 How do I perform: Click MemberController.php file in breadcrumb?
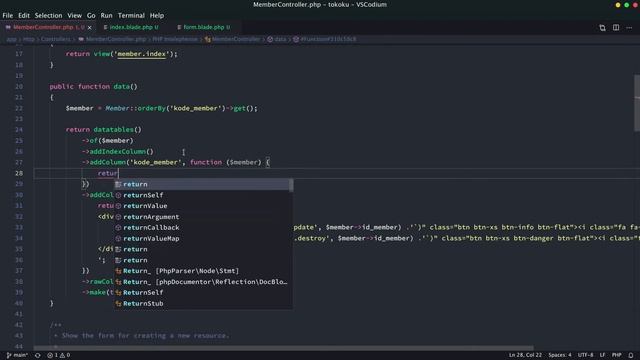click(x=116, y=39)
